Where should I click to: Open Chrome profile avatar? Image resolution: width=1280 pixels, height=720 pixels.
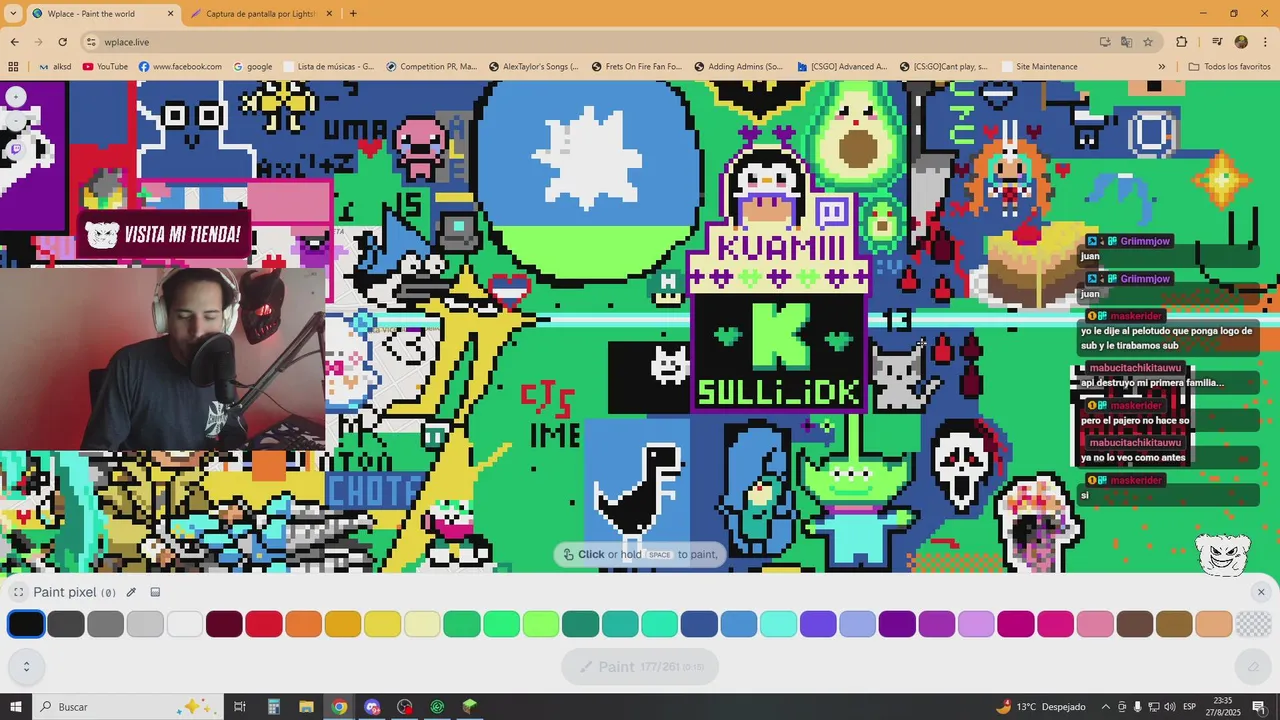pyautogui.click(x=1241, y=42)
